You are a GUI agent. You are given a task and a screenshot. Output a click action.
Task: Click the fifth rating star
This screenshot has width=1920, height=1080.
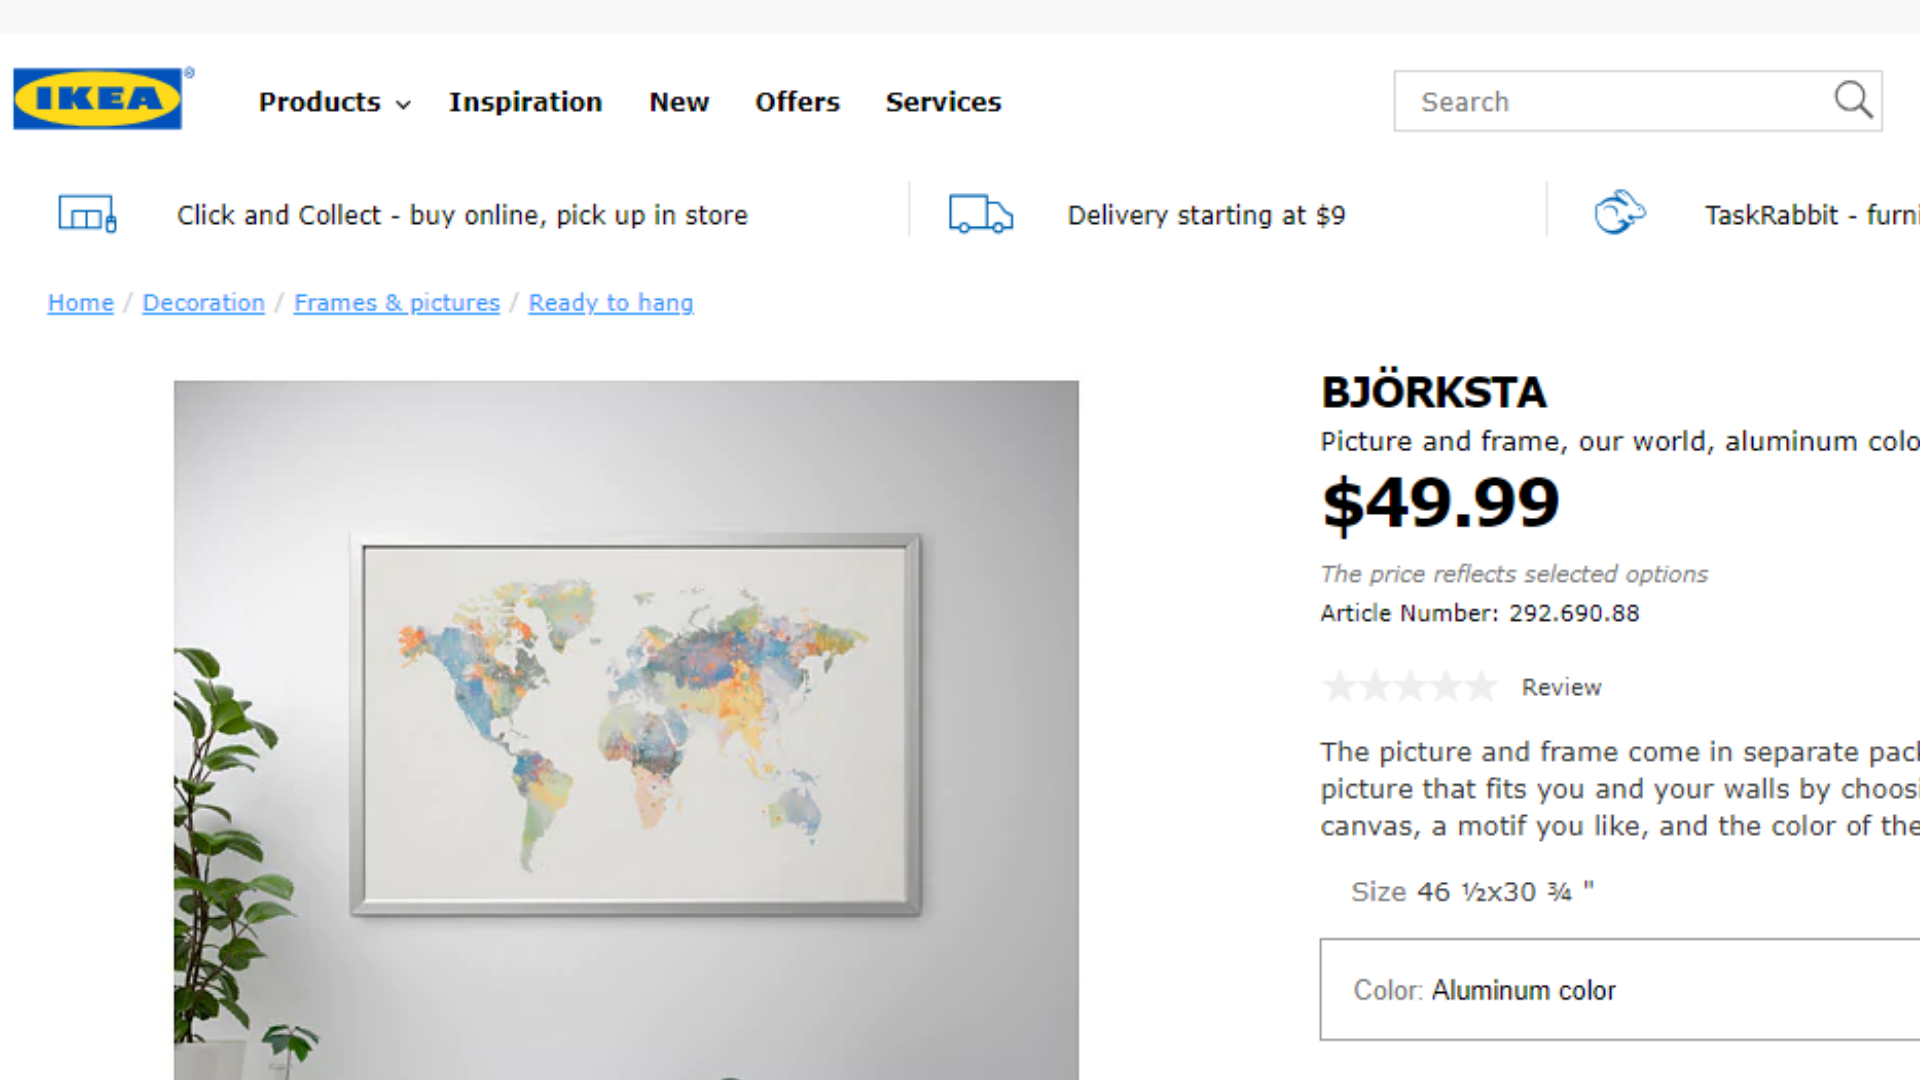click(1482, 686)
